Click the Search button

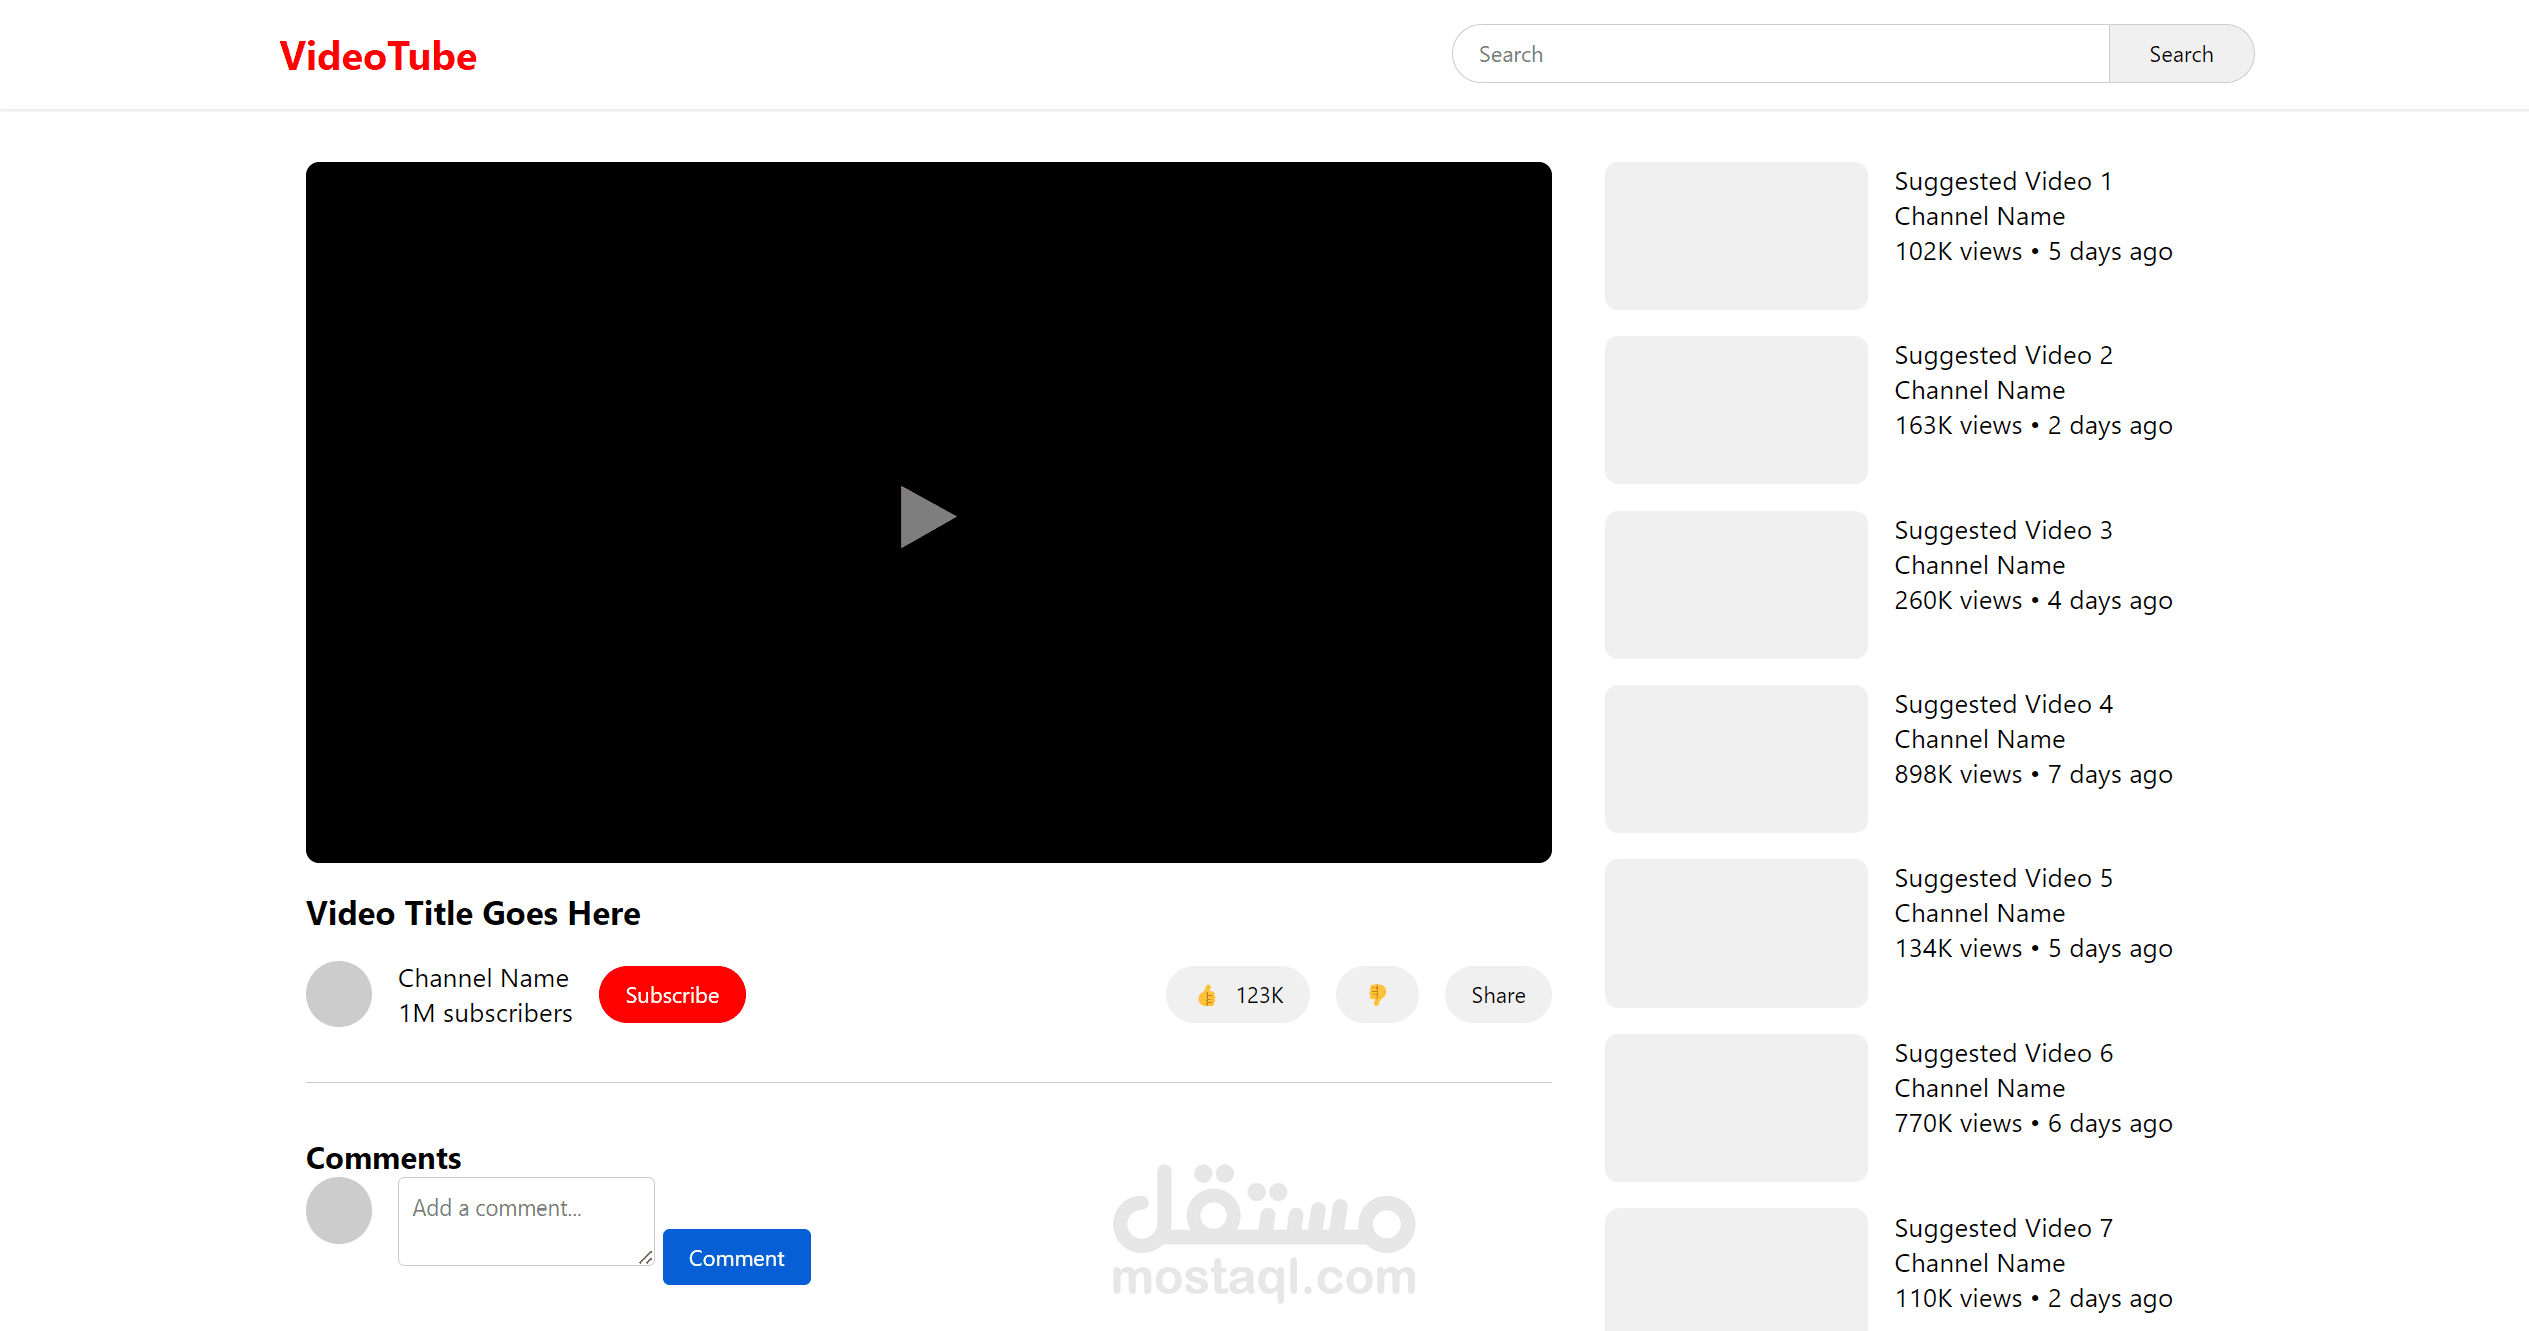click(2181, 54)
